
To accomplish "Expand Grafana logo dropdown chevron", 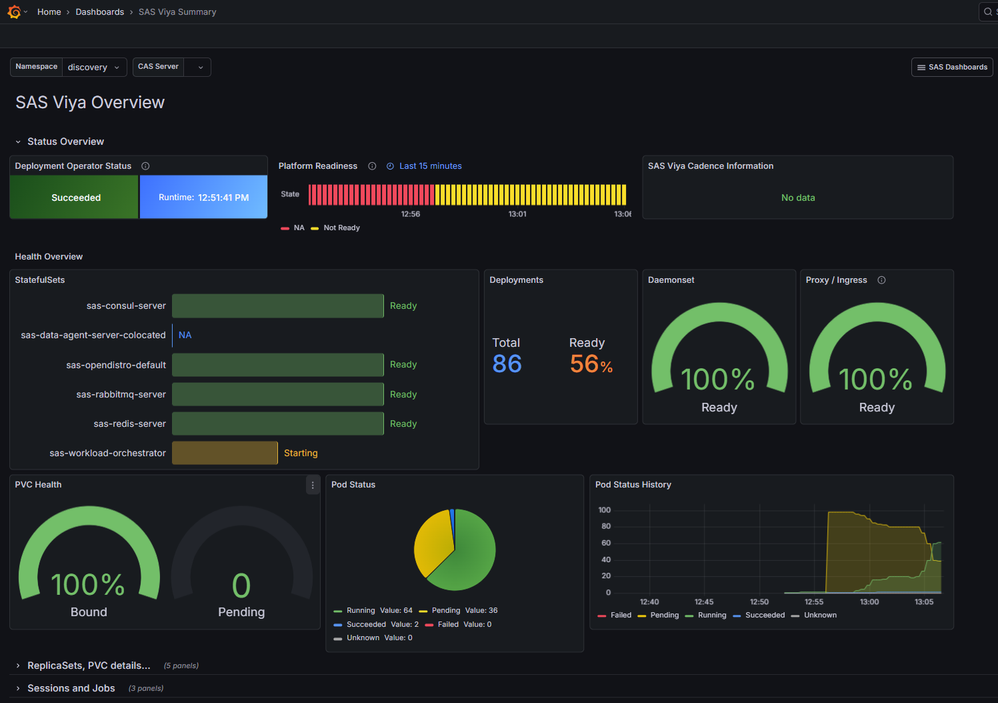I will point(25,12).
